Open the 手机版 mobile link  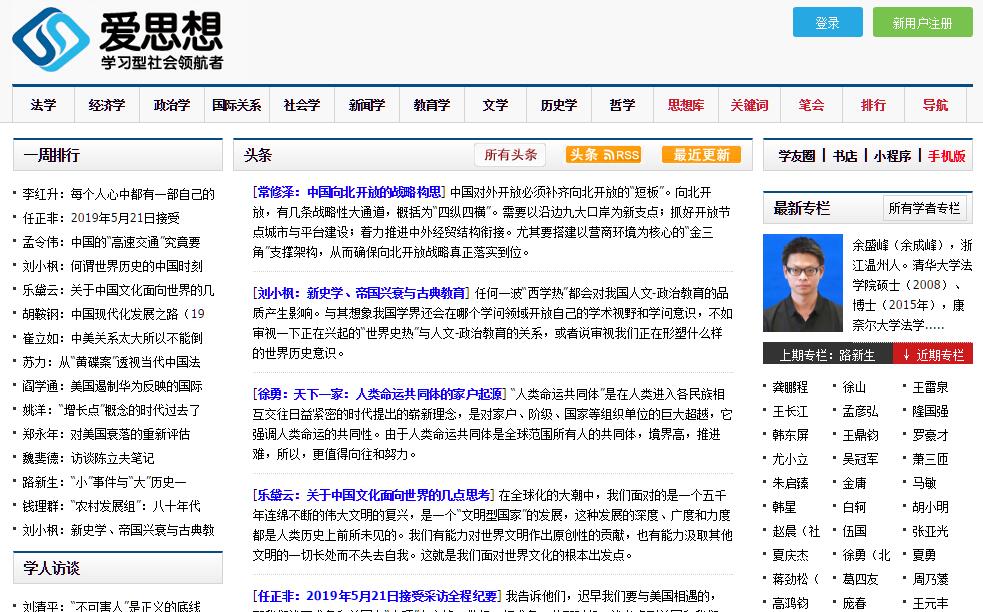tap(946, 156)
